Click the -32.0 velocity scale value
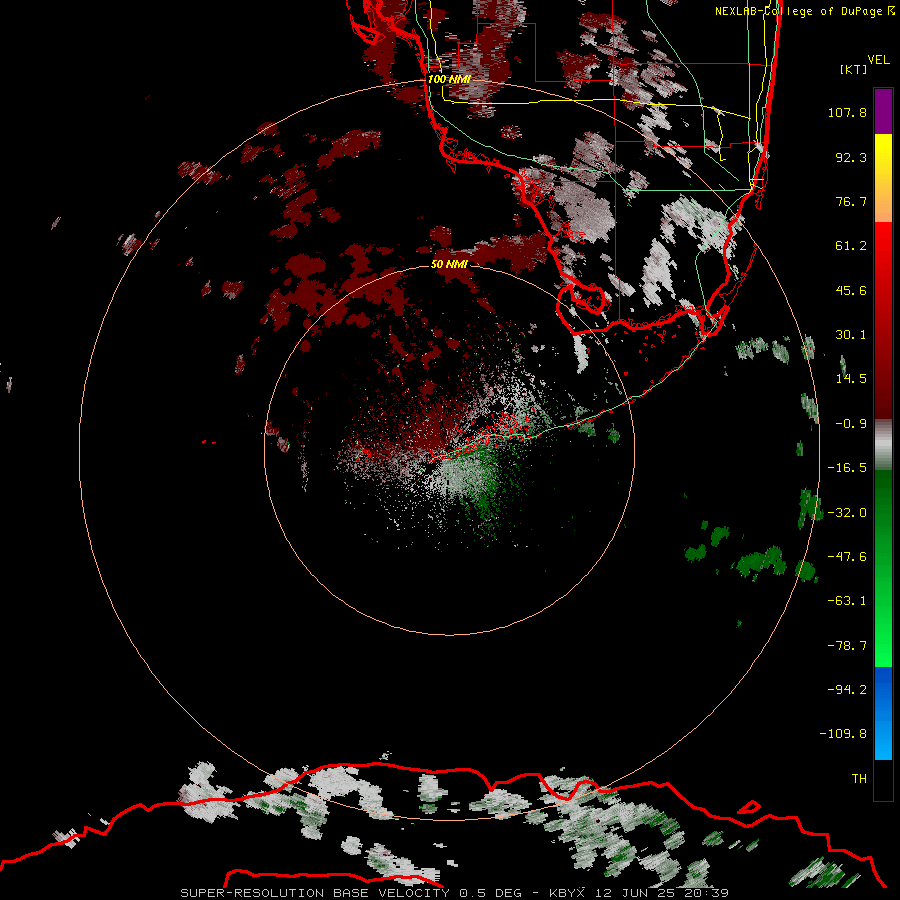Viewport: 900px width, 900px height. [847, 513]
